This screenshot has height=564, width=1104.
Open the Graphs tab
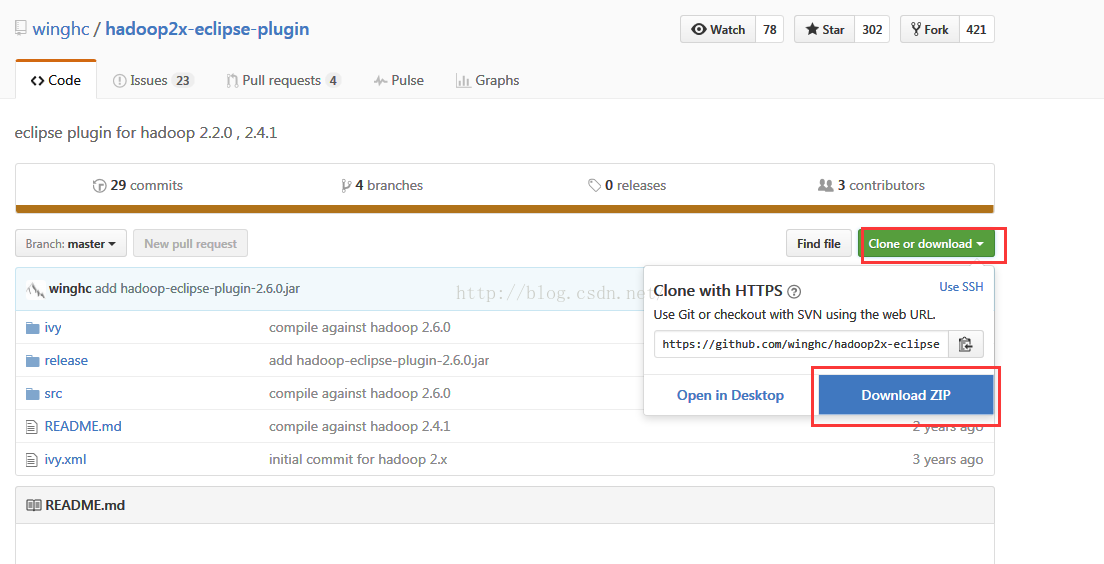coord(487,80)
